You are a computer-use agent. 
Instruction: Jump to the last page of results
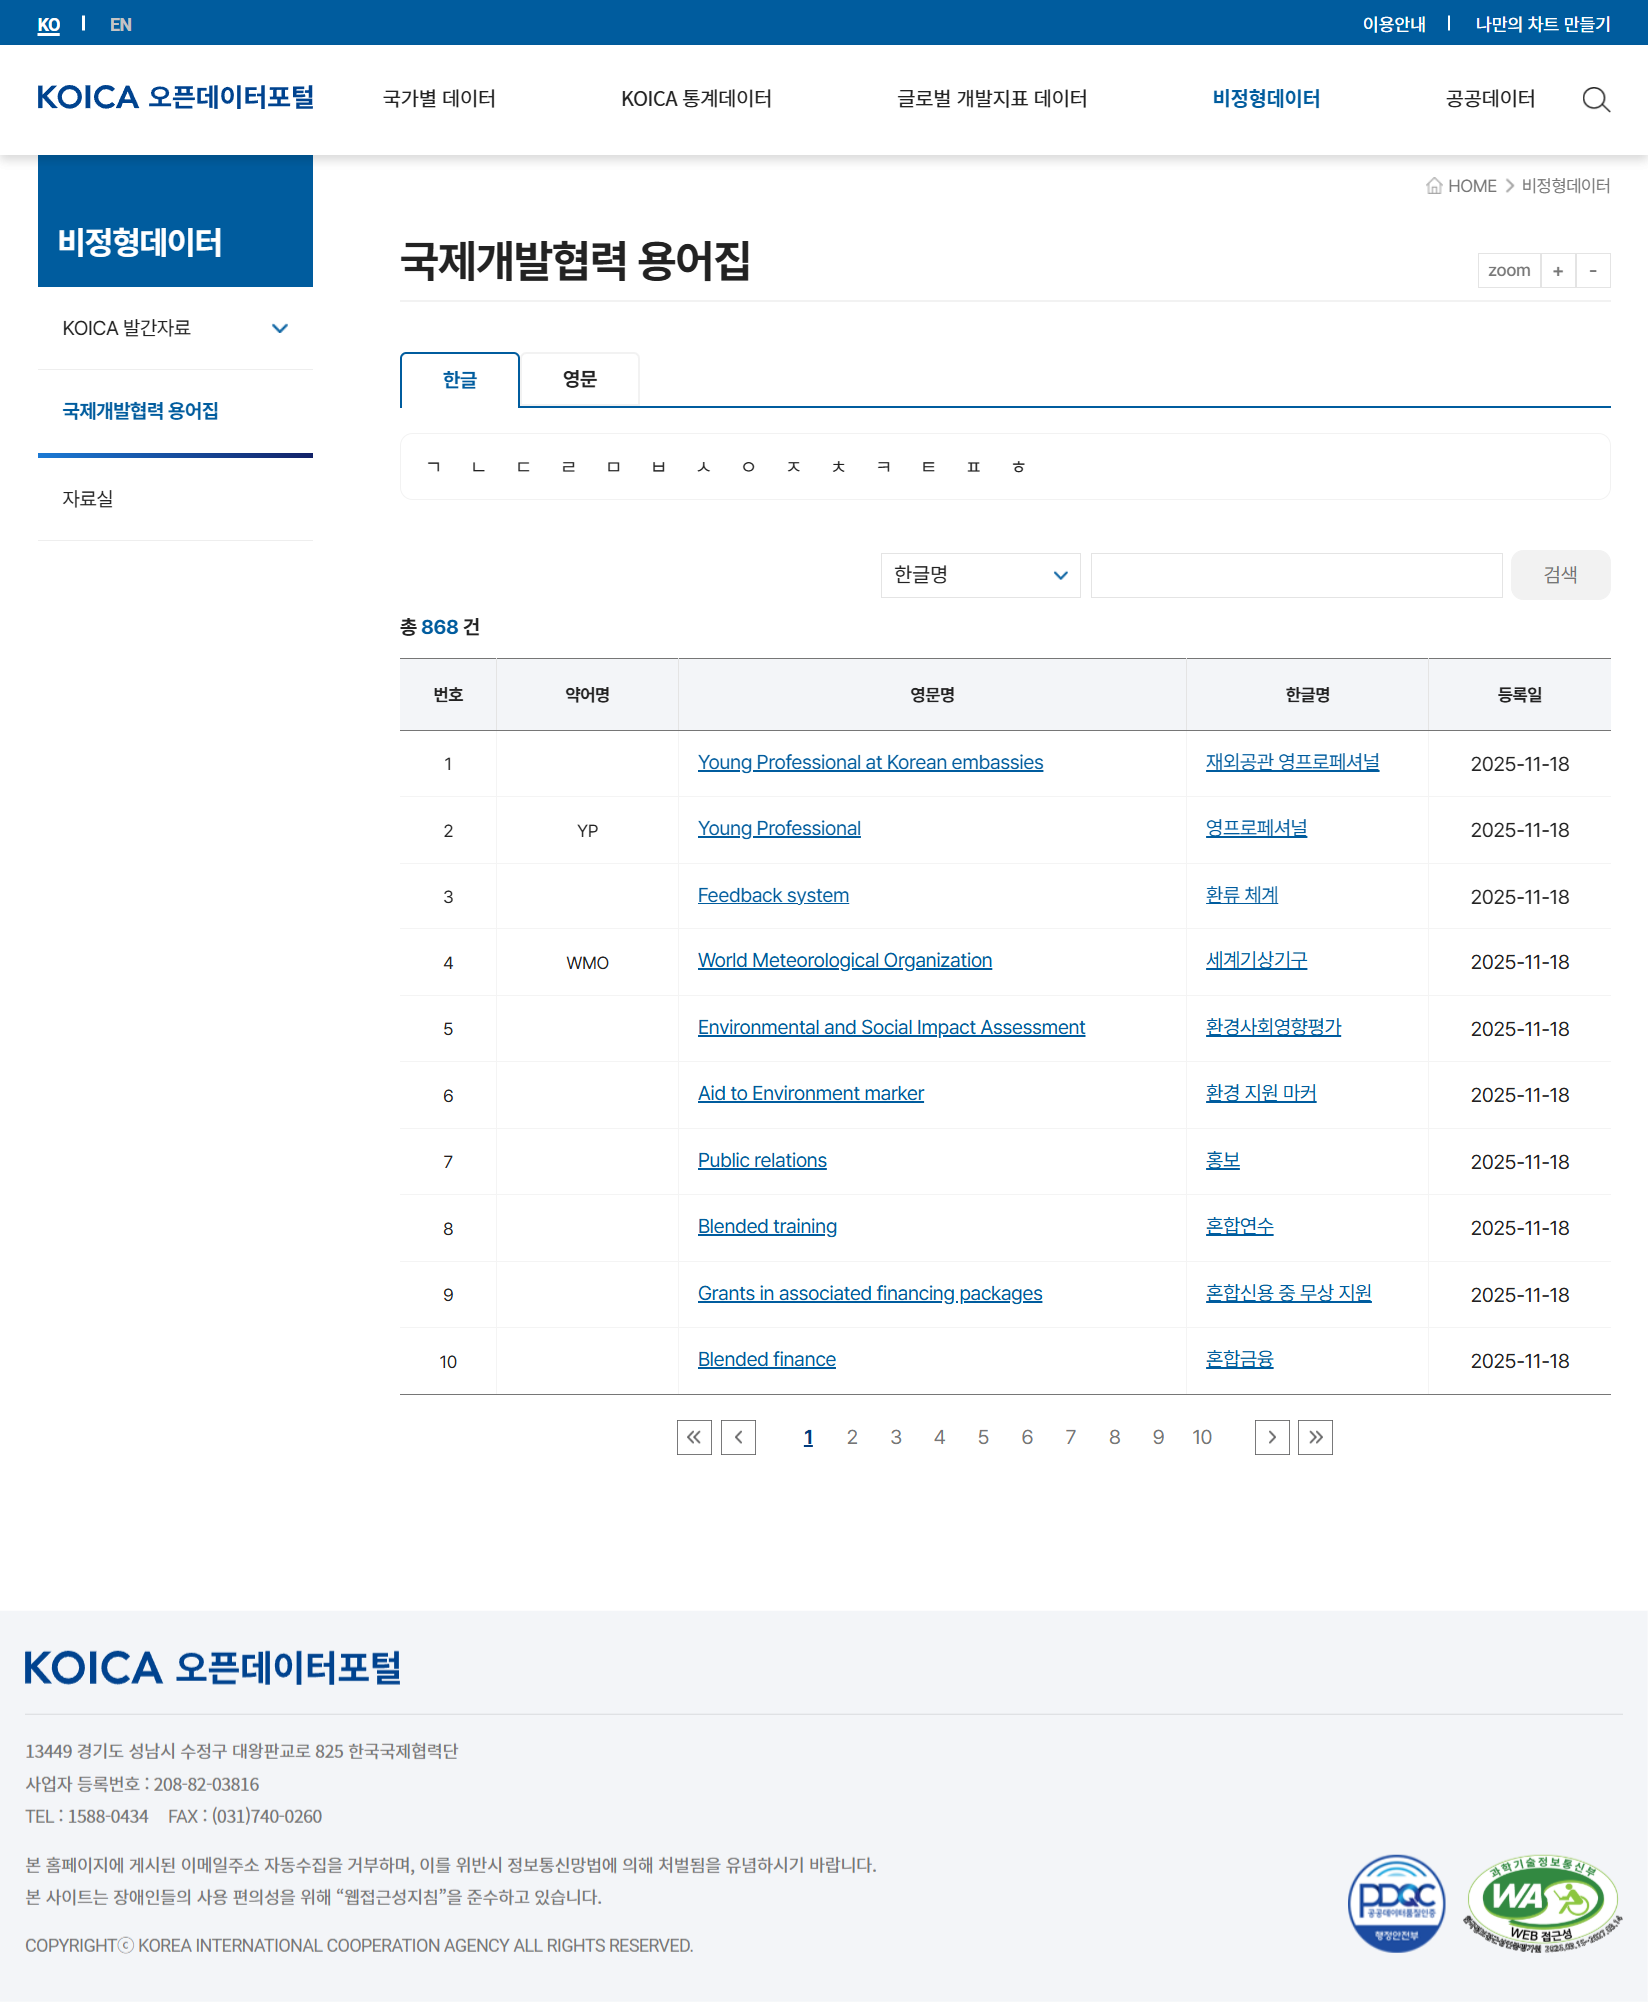pyautogui.click(x=1315, y=1437)
